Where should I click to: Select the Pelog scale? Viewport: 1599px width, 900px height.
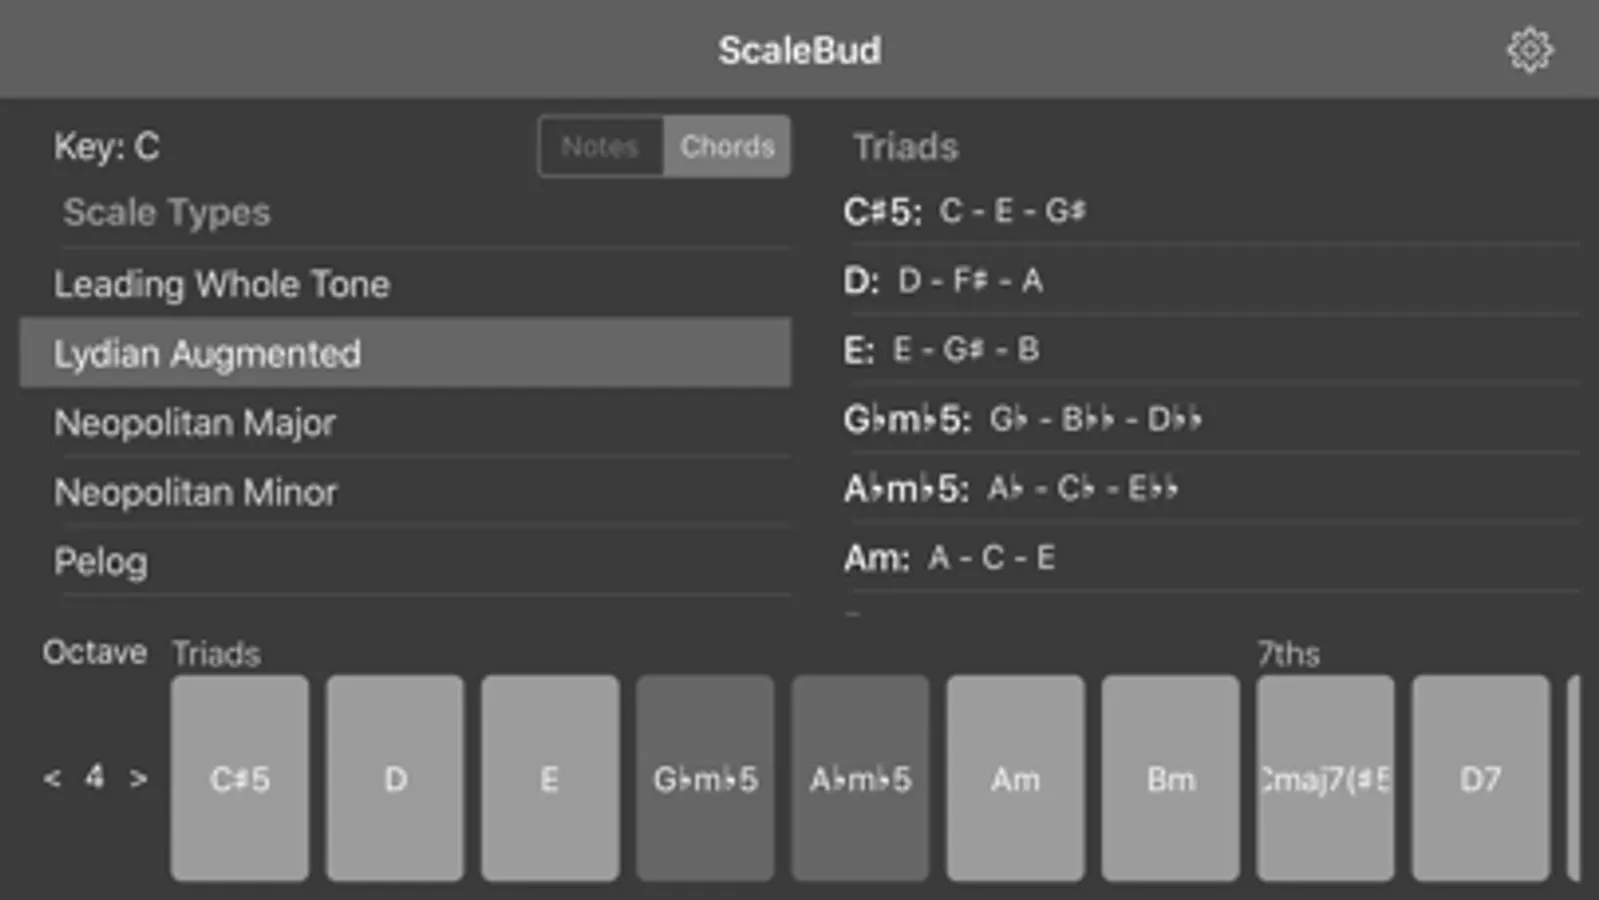click(x=101, y=561)
